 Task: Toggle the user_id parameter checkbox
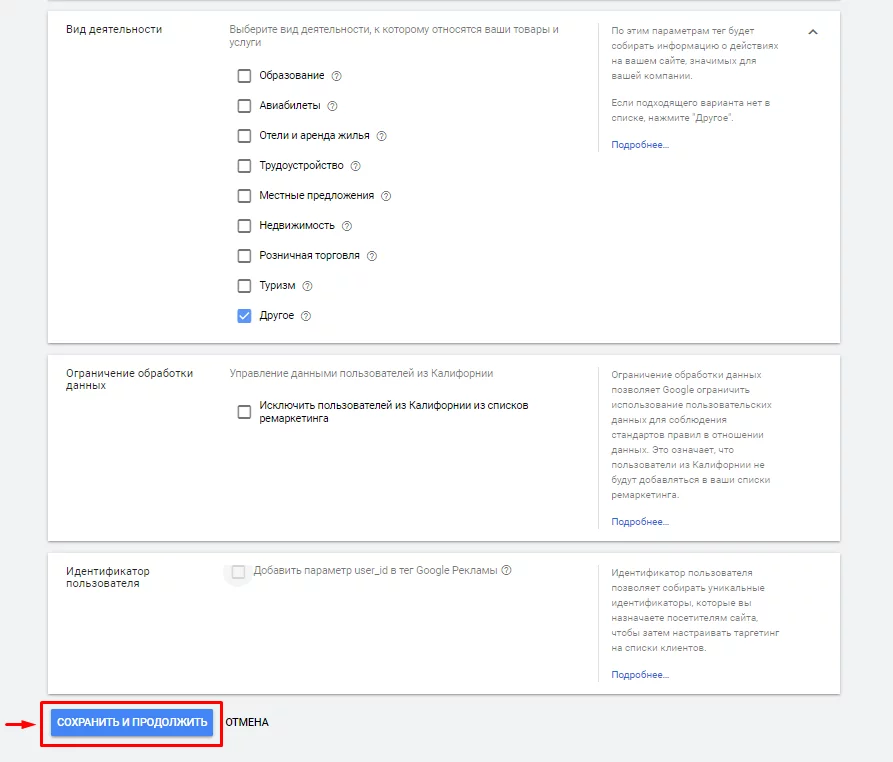[239, 572]
